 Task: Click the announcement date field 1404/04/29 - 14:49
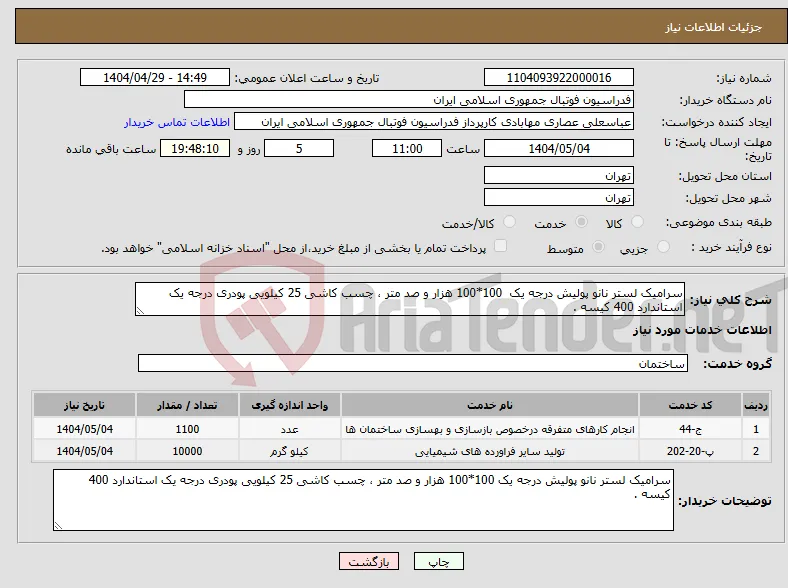coord(155,77)
